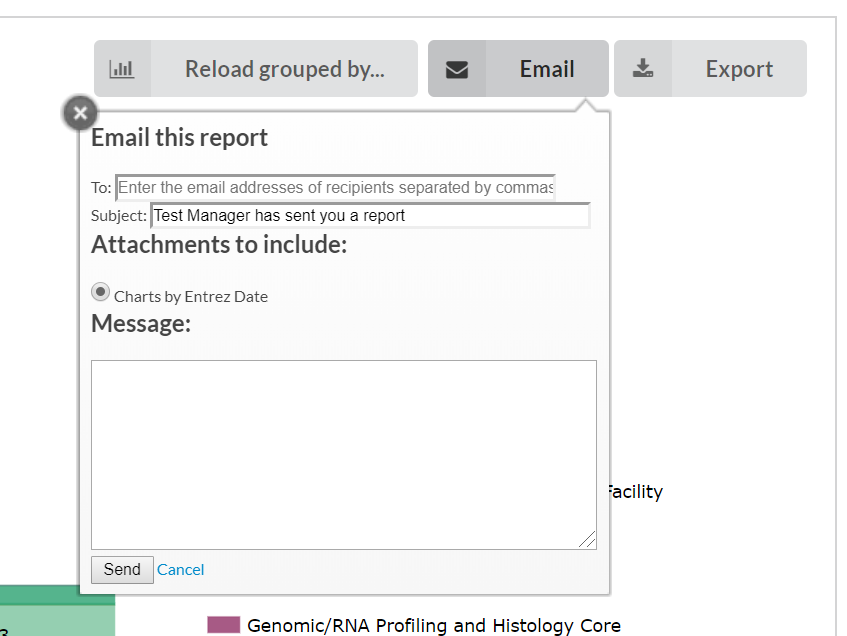Click inside the Message text area
The height and width of the screenshot is (636, 847).
[343, 454]
